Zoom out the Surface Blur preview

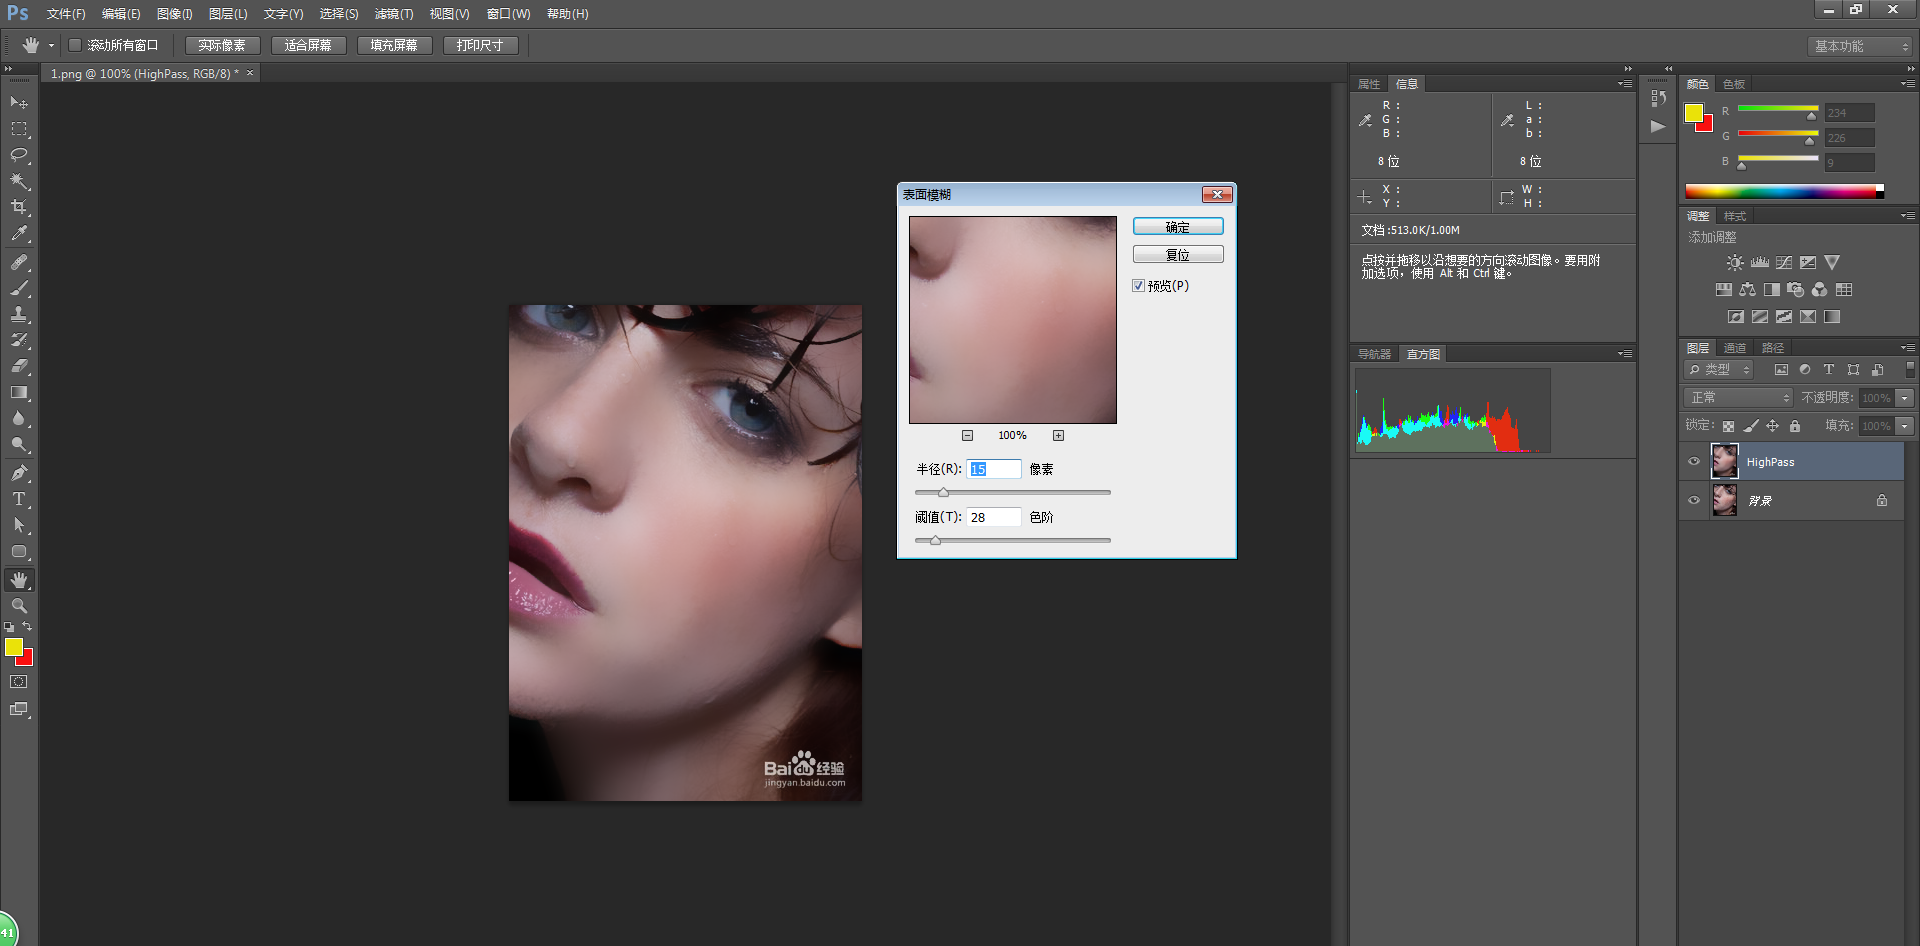tap(967, 435)
